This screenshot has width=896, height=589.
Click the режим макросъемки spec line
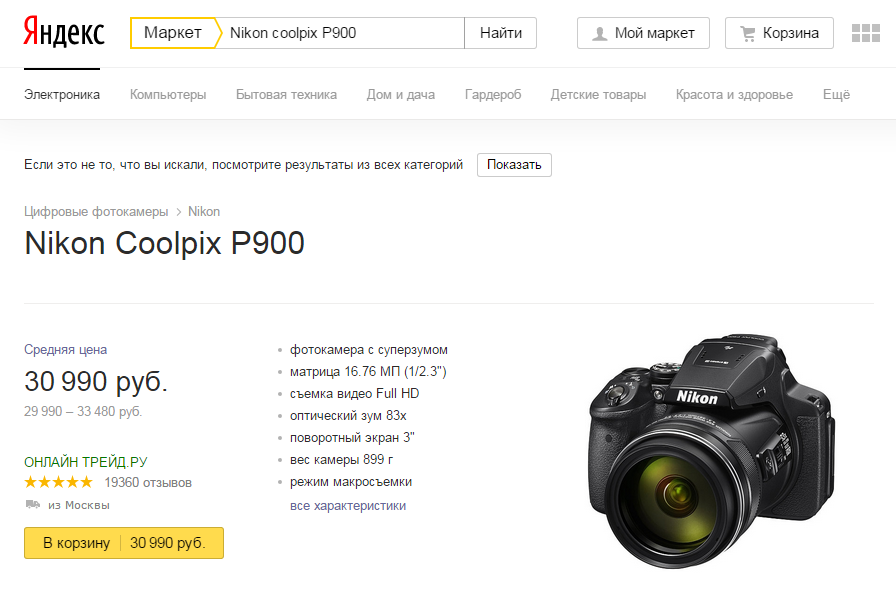[x=351, y=482]
